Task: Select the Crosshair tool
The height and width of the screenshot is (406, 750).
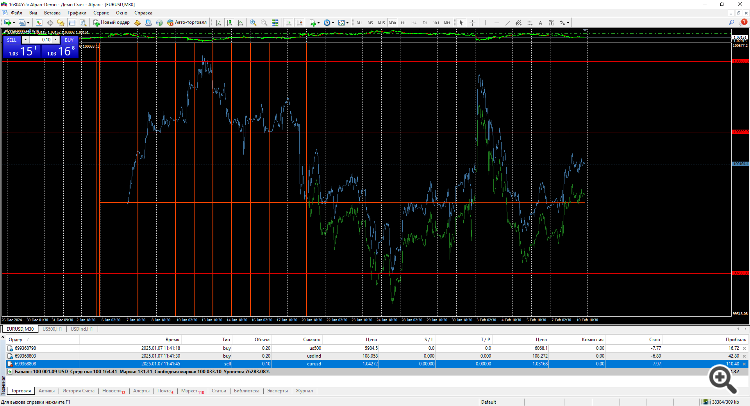Action: (472, 22)
